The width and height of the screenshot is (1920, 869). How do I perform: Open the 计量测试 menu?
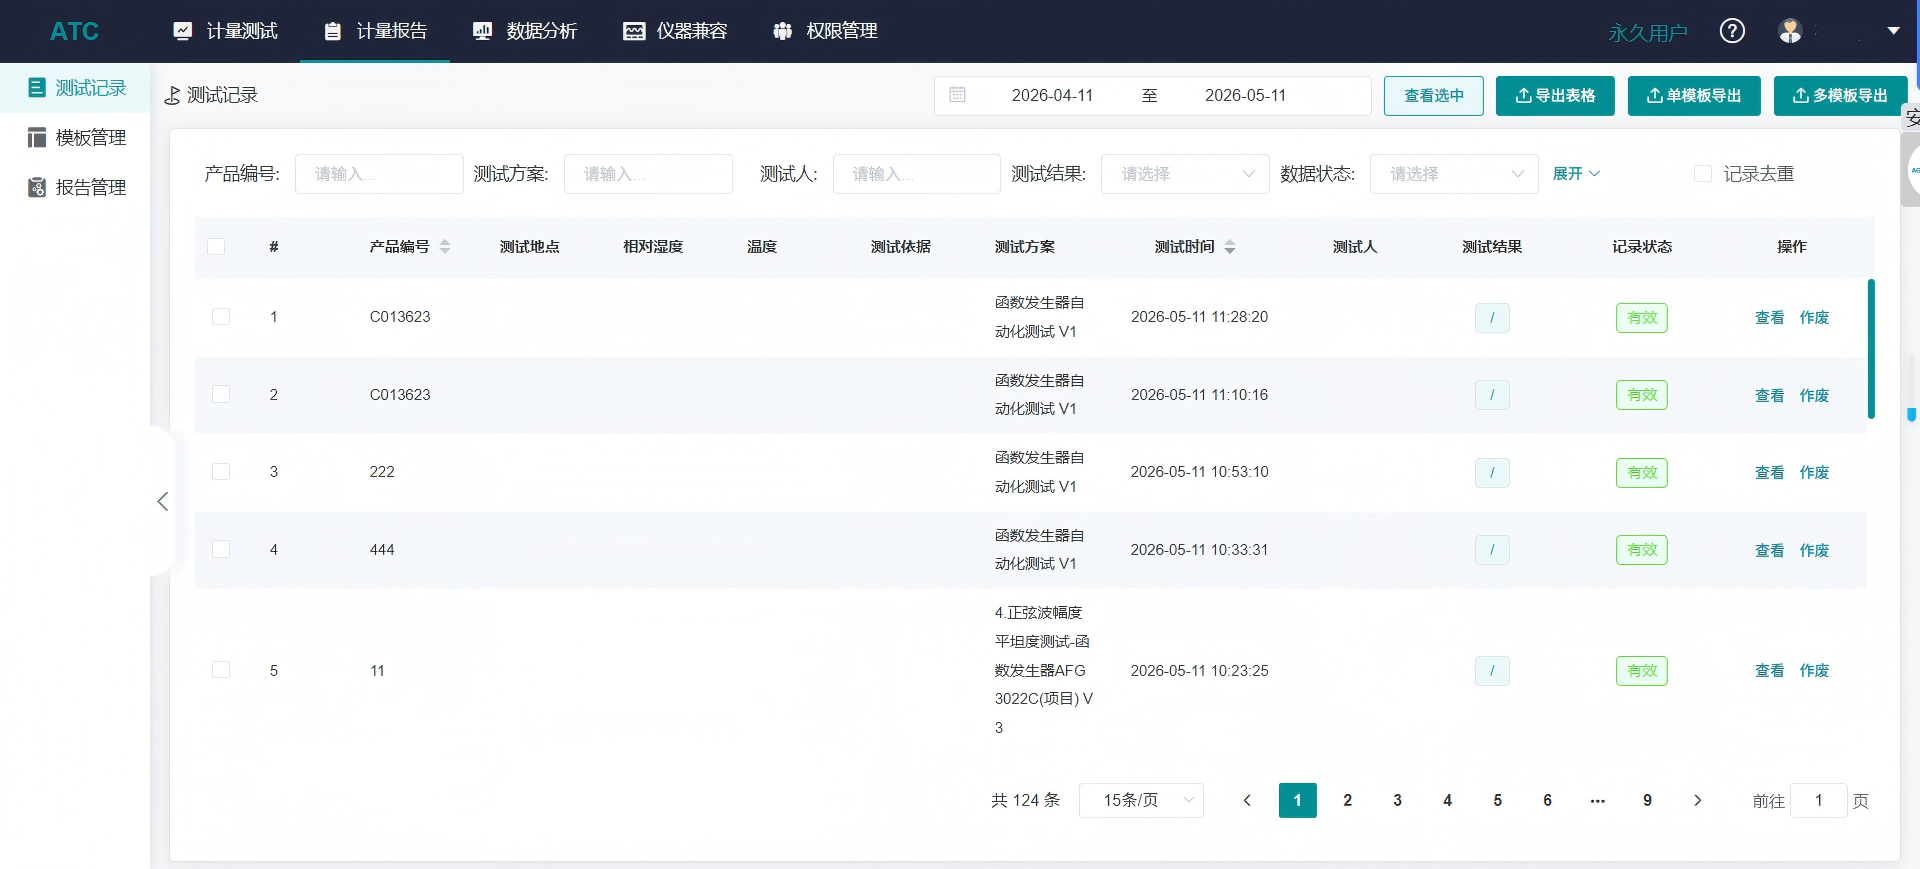click(x=226, y=31)
